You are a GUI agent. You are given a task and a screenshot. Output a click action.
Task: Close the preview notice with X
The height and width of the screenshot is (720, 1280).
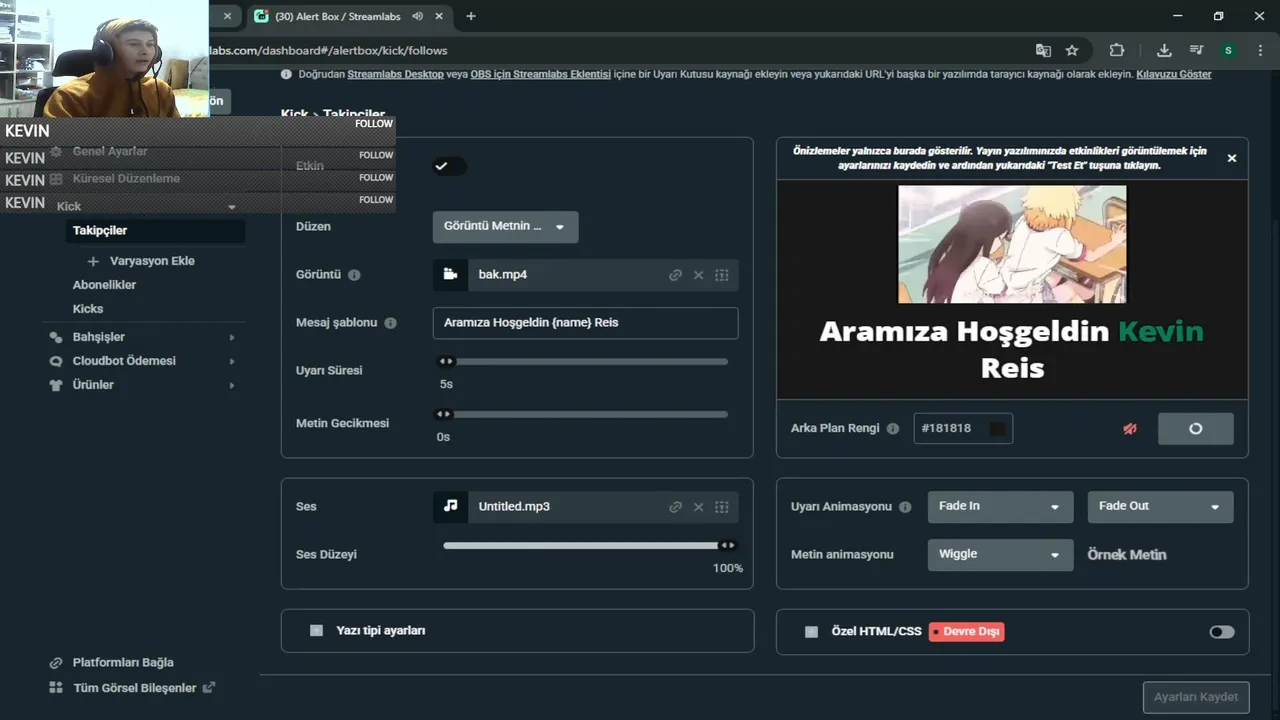1232,158
